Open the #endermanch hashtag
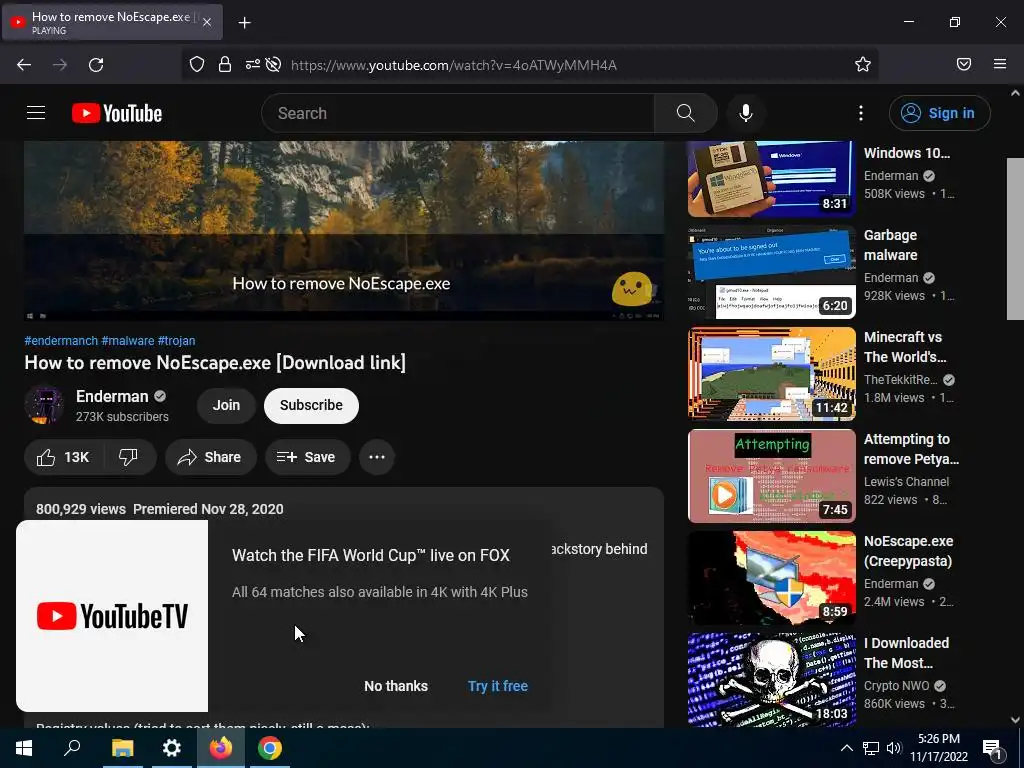The image size is (1024, 768). pos(61,340)
